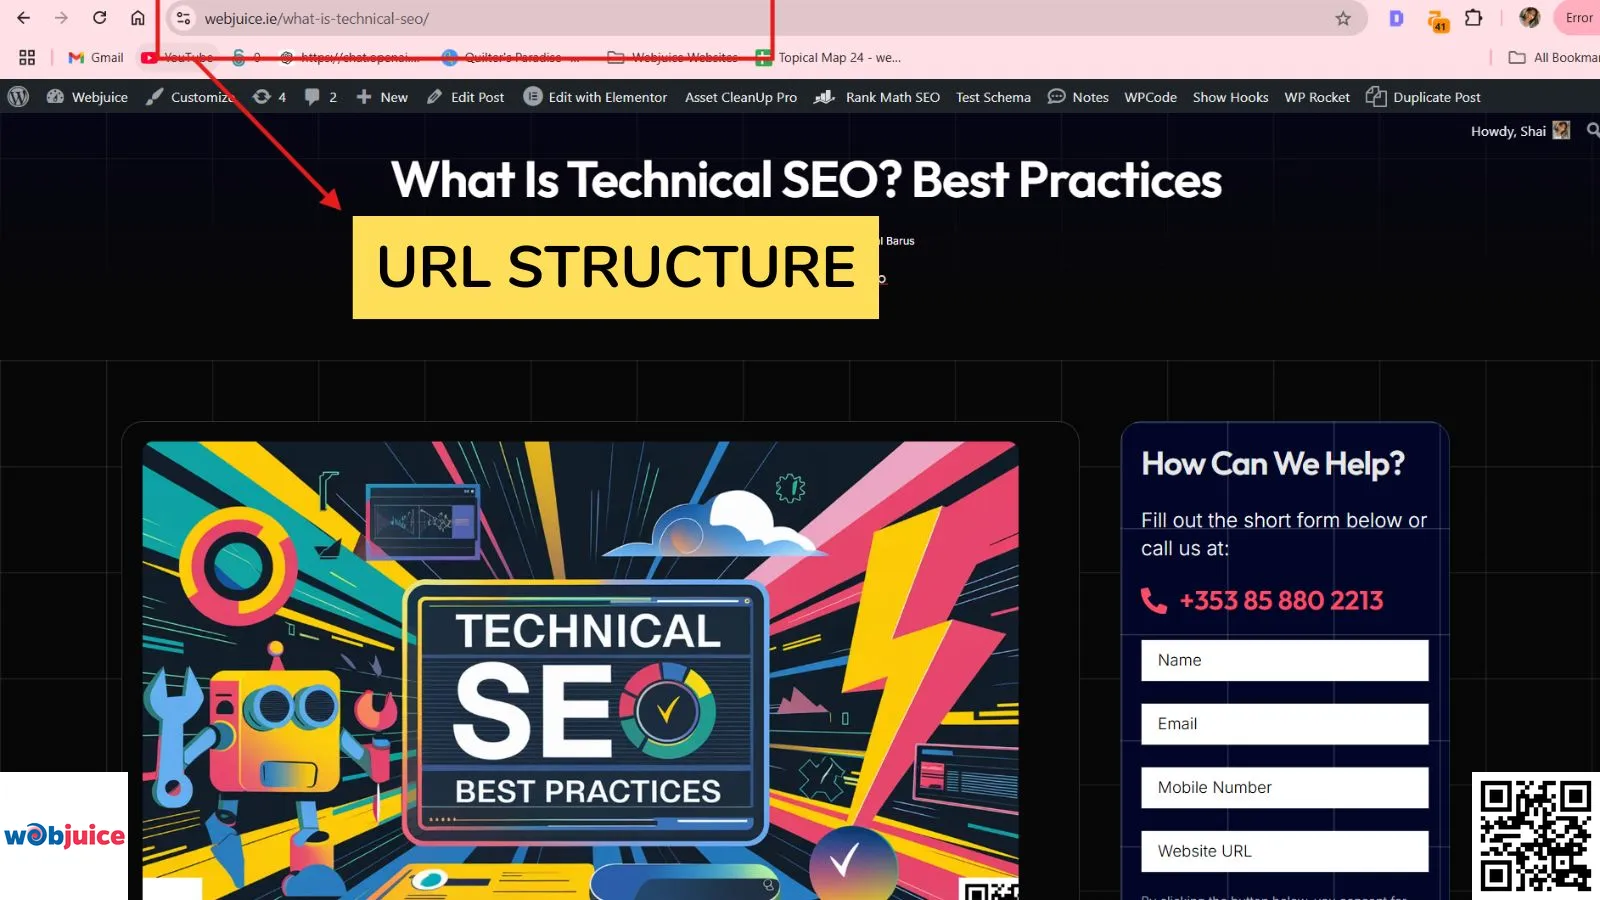
Task: Click the How Can We Help? heading
Action: point(1273,464)
